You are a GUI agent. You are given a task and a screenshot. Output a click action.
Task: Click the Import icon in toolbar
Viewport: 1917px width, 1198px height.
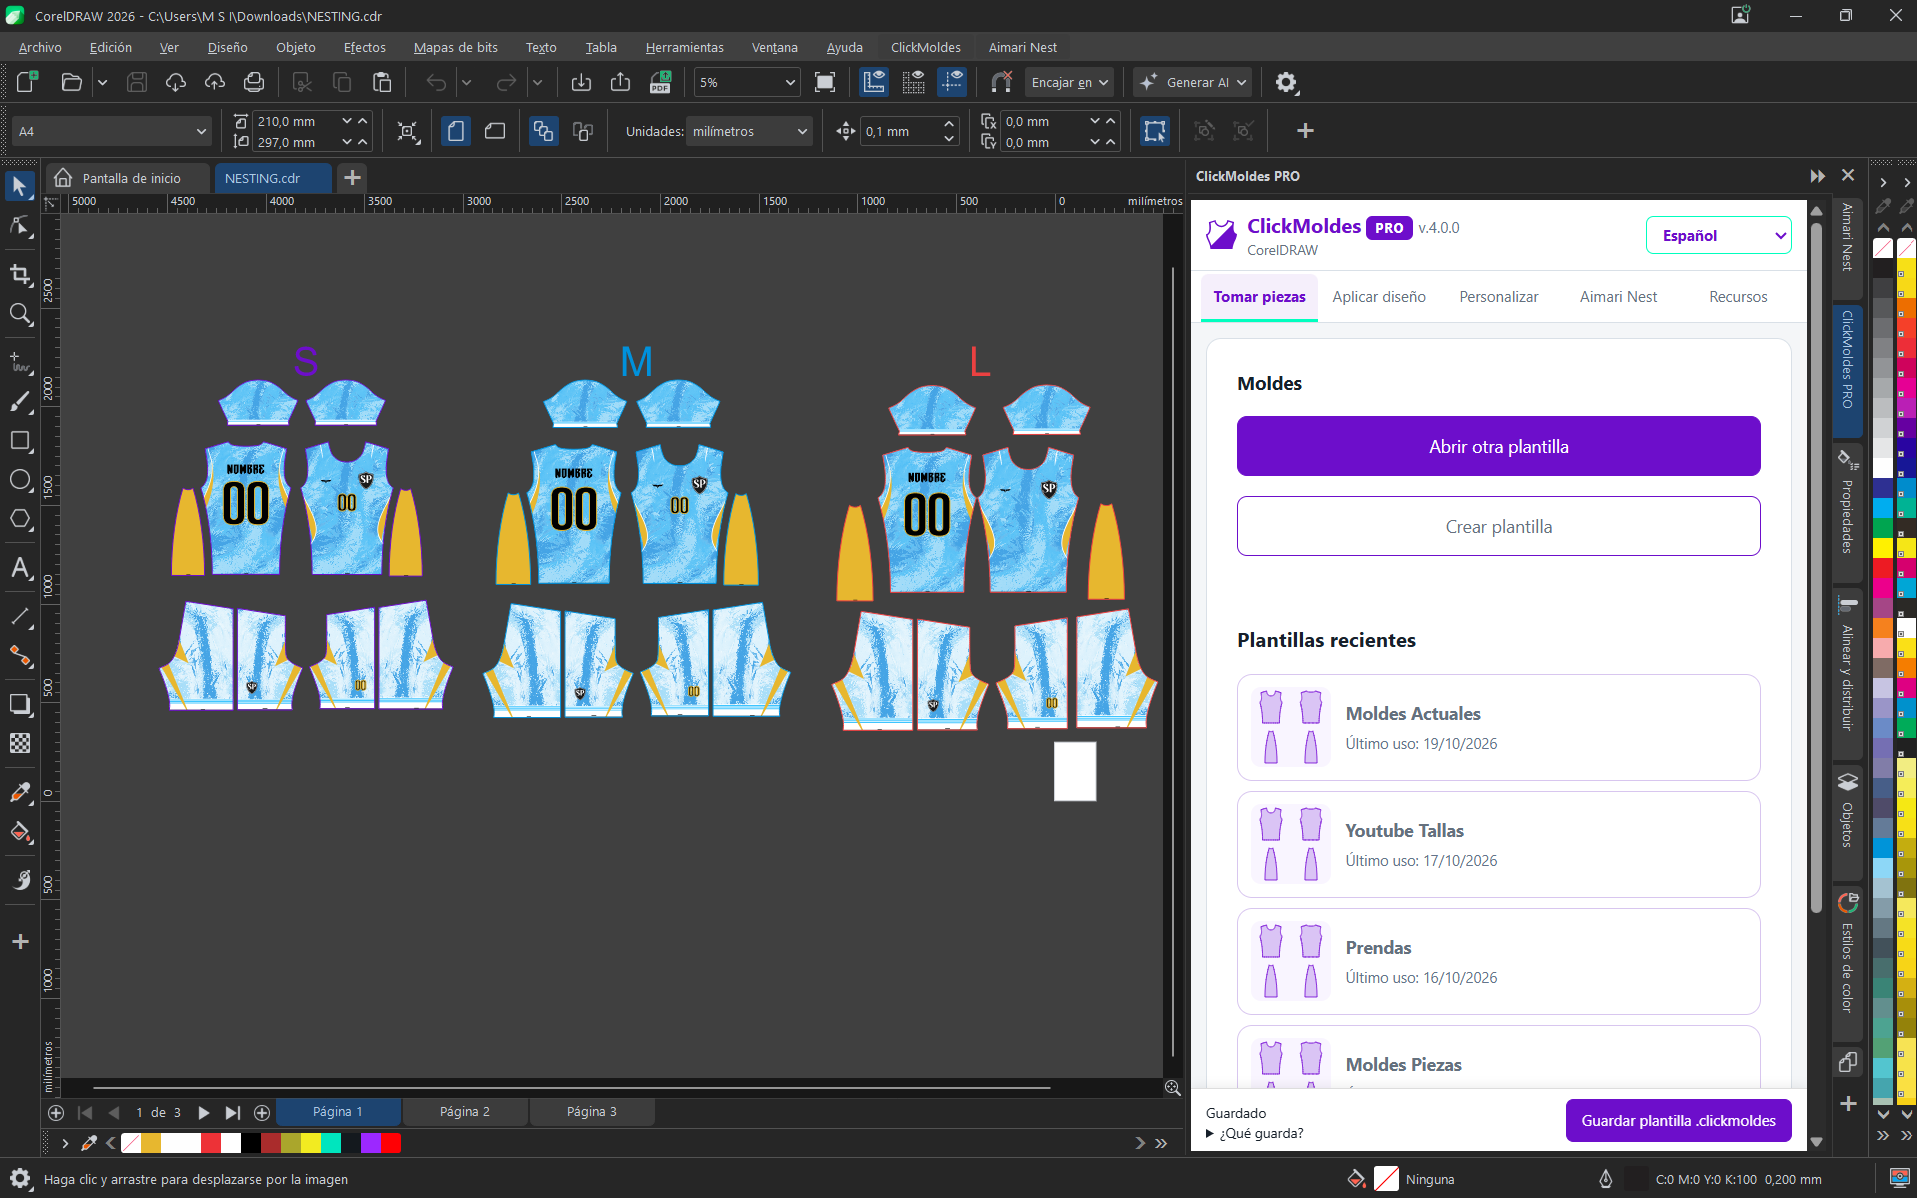point(581,82)
